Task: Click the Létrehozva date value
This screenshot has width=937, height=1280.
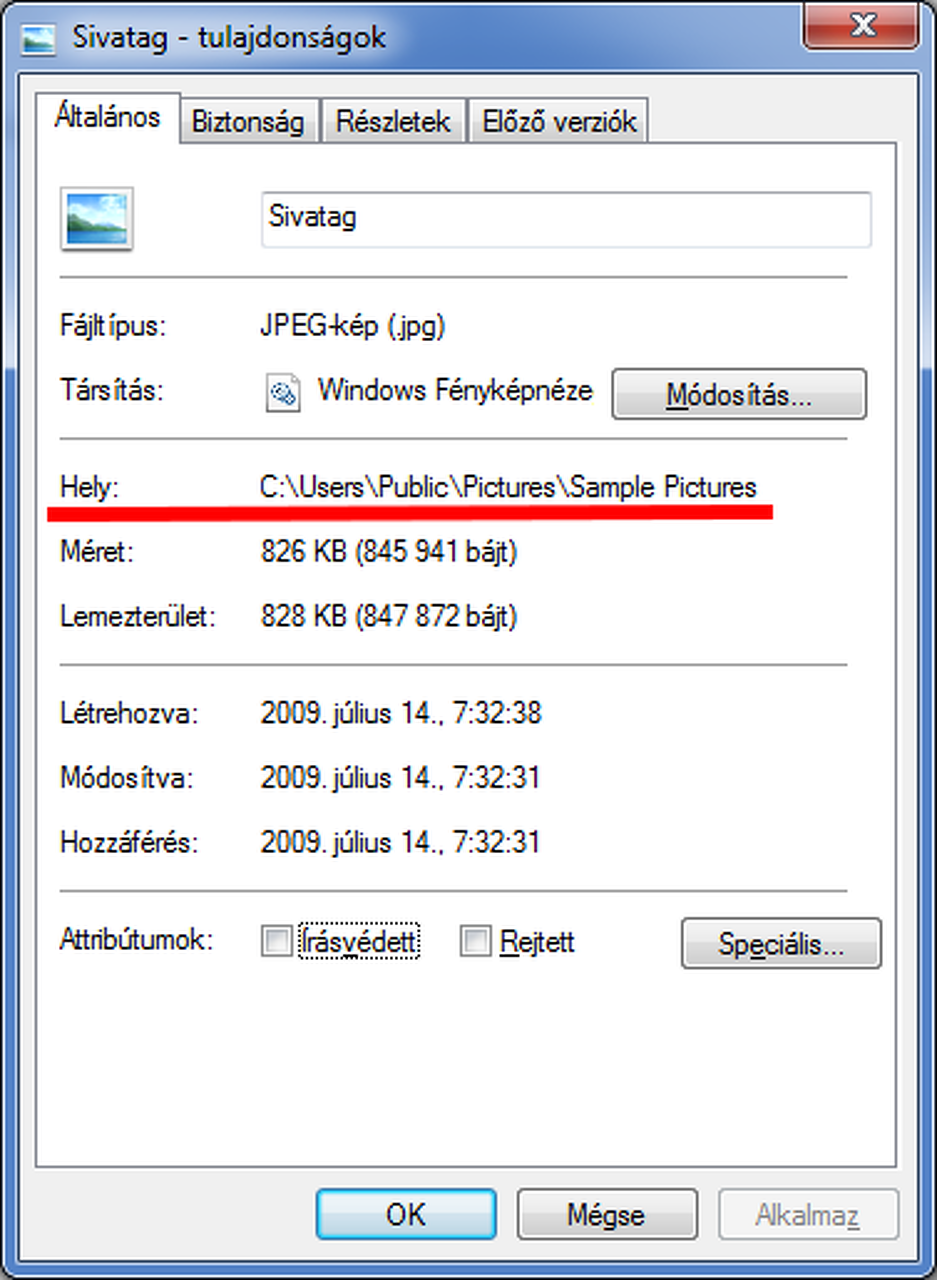Action: click(400, 714)
